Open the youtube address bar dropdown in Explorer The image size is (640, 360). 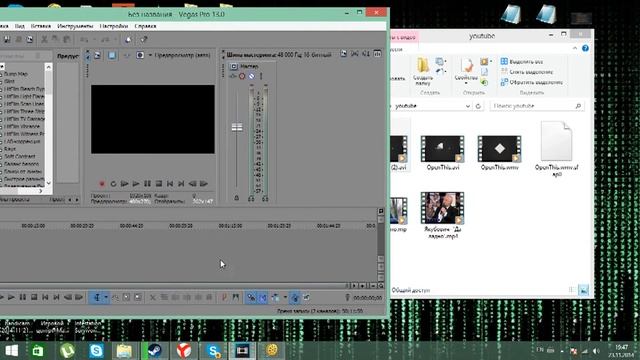[x=468, y=106]
